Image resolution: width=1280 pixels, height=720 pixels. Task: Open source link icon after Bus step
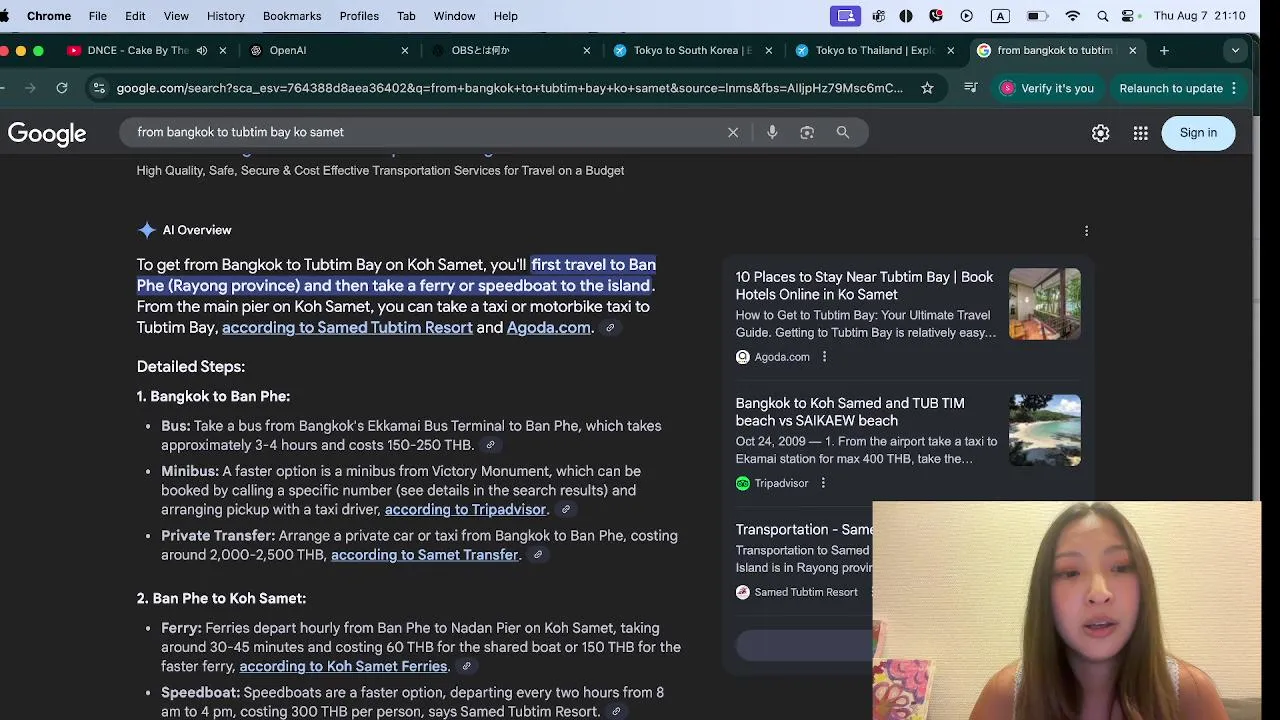click(490, 445)
